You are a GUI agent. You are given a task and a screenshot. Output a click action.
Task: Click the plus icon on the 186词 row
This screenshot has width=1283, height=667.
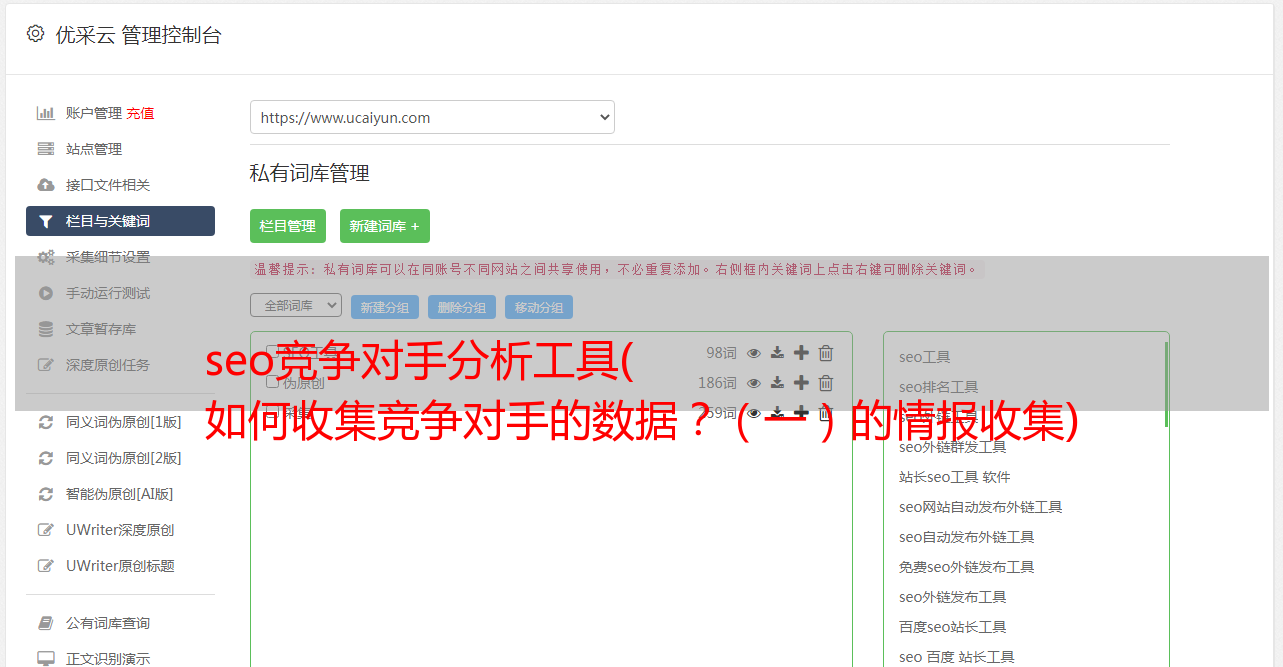pyautogui.click(x=801, y=383)
